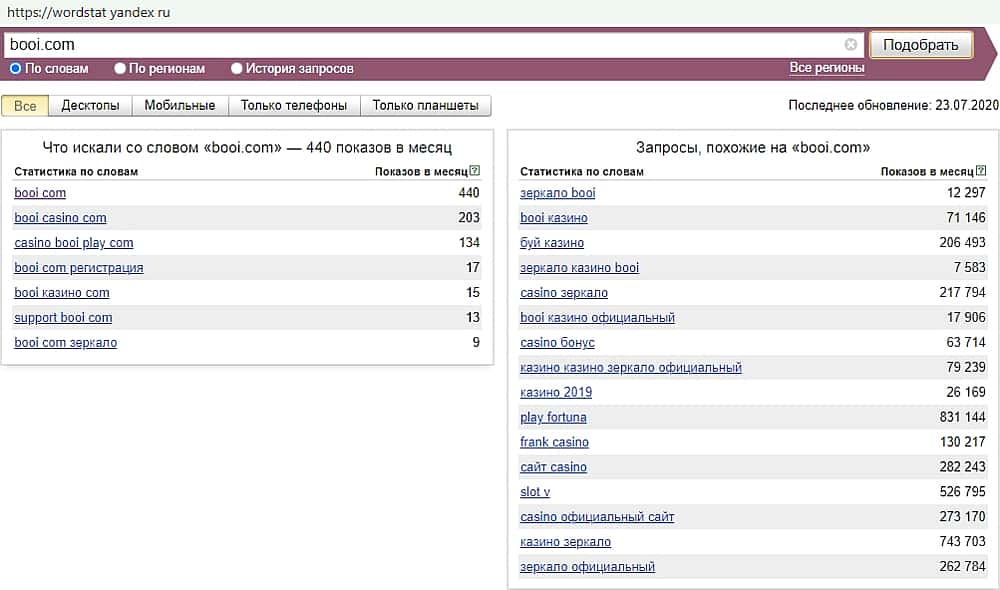Switch to the "Мобильные" tab
The width and height of the screenshot is (1000, 590).
coord(180,106)
